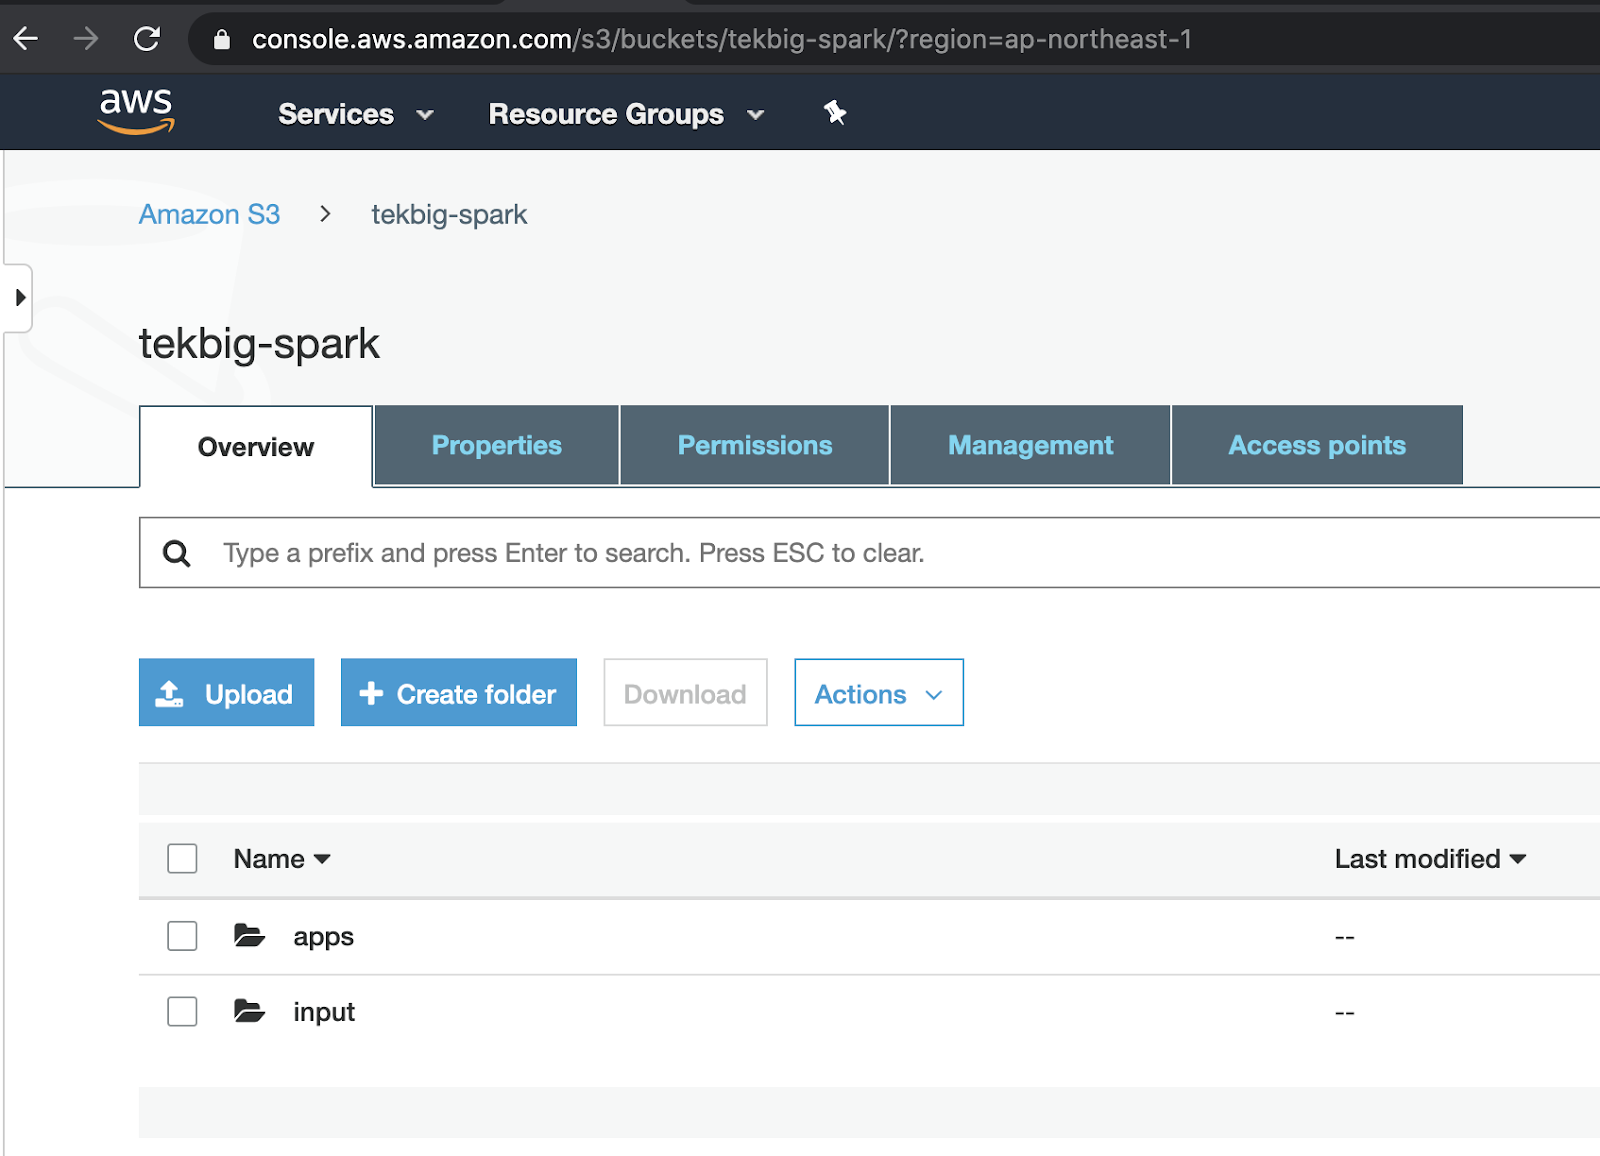Expand the left side navigation panel
This screenshot has width=1600, height=1156.
pyautogui.click(x=19, y=298)
